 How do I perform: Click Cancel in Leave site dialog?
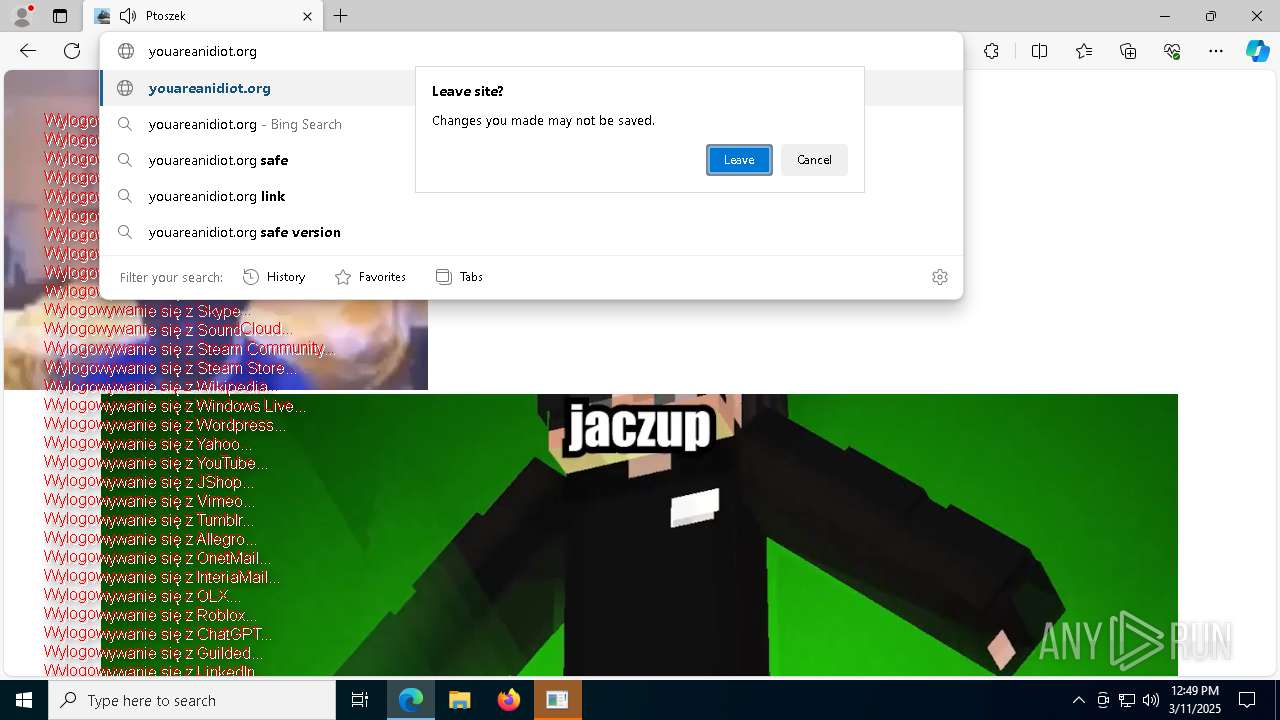click(x=814, y=160)
